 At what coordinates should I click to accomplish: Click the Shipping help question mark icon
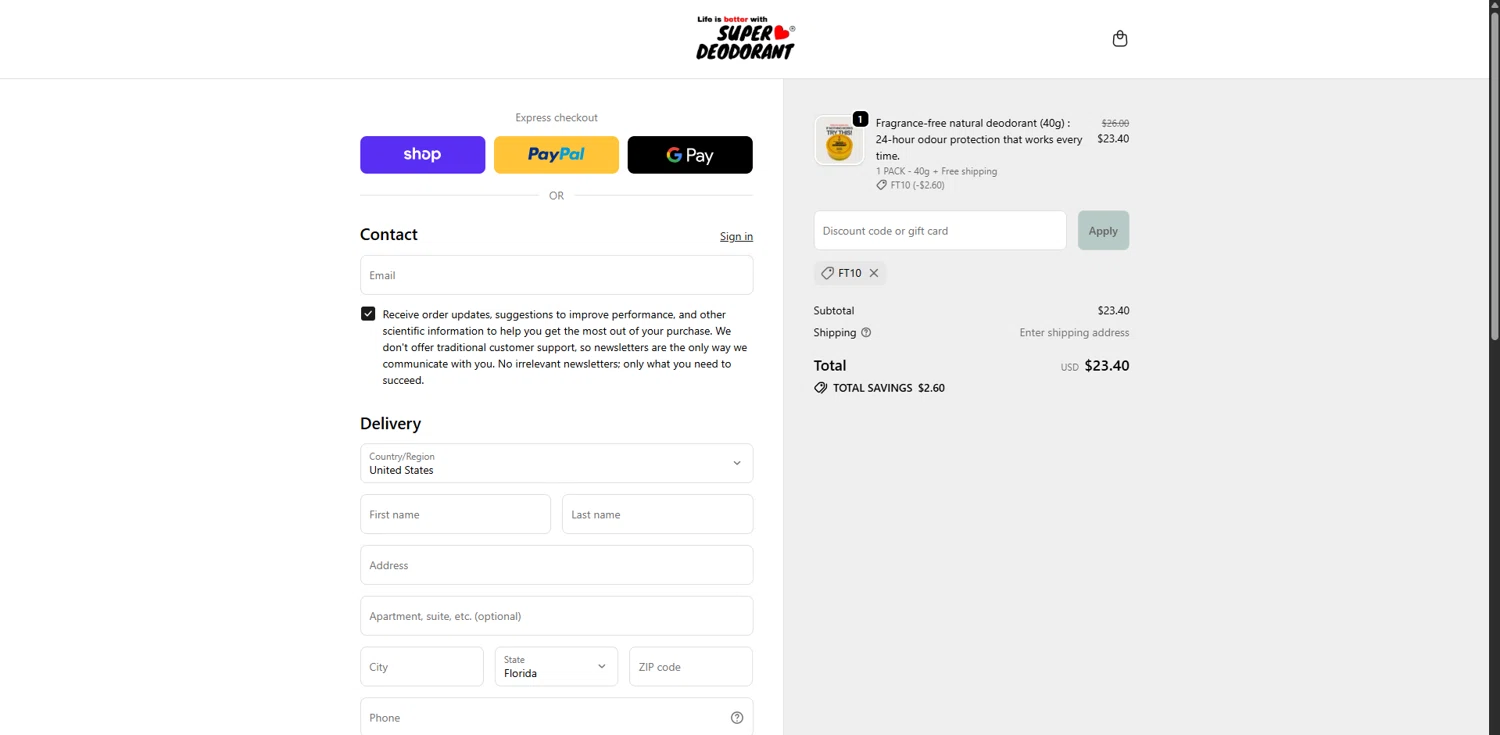pos(866,333)
